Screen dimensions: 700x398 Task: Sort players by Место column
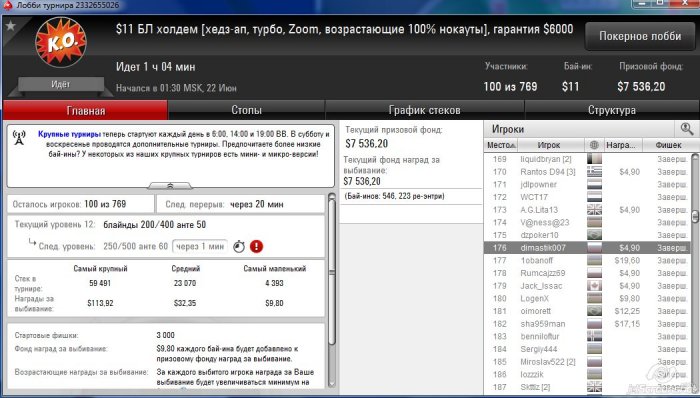[501, 145]
